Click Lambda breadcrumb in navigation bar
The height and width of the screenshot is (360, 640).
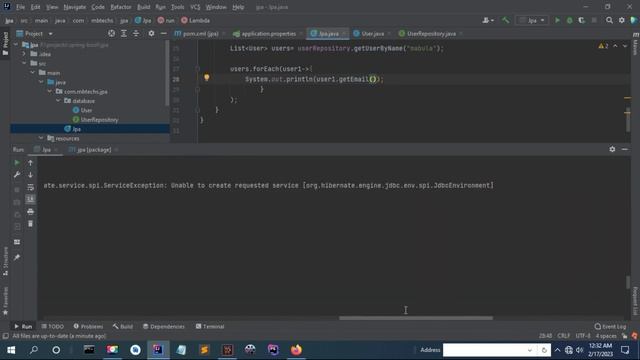pos(196,20)
